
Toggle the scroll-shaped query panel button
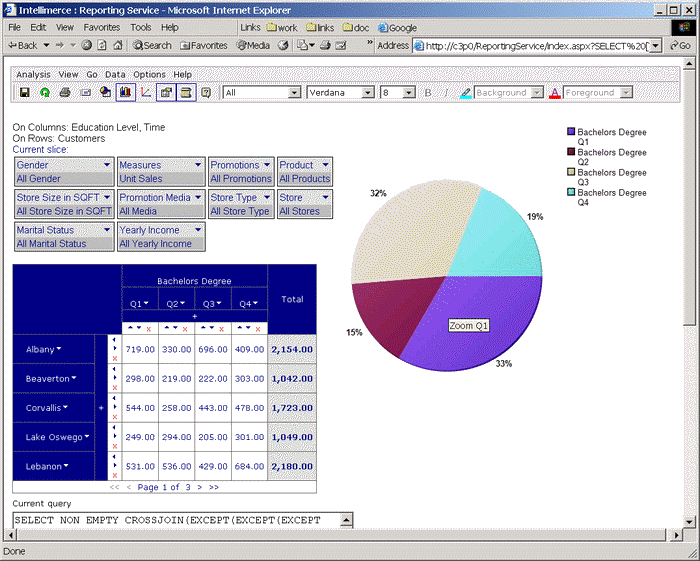click(x=186, y=92)
